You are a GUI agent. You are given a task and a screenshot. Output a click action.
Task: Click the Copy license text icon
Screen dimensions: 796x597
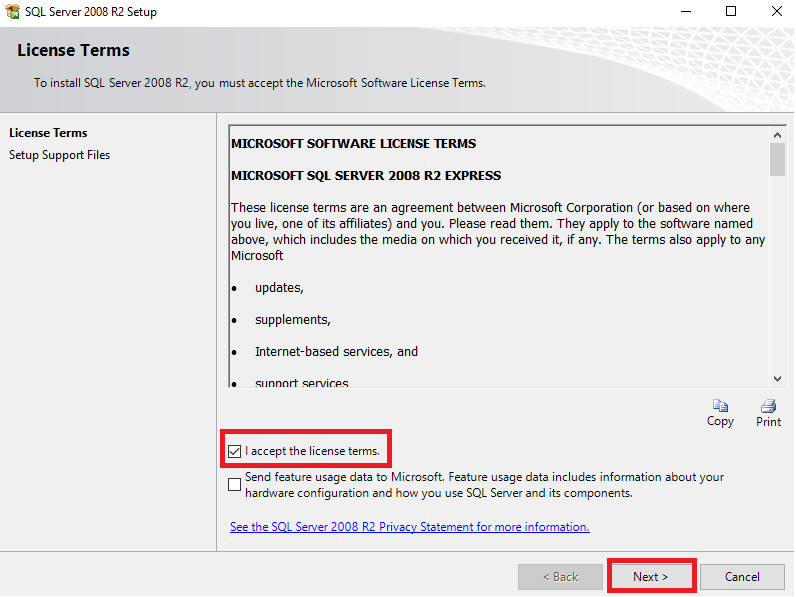[x=720, y=406]
